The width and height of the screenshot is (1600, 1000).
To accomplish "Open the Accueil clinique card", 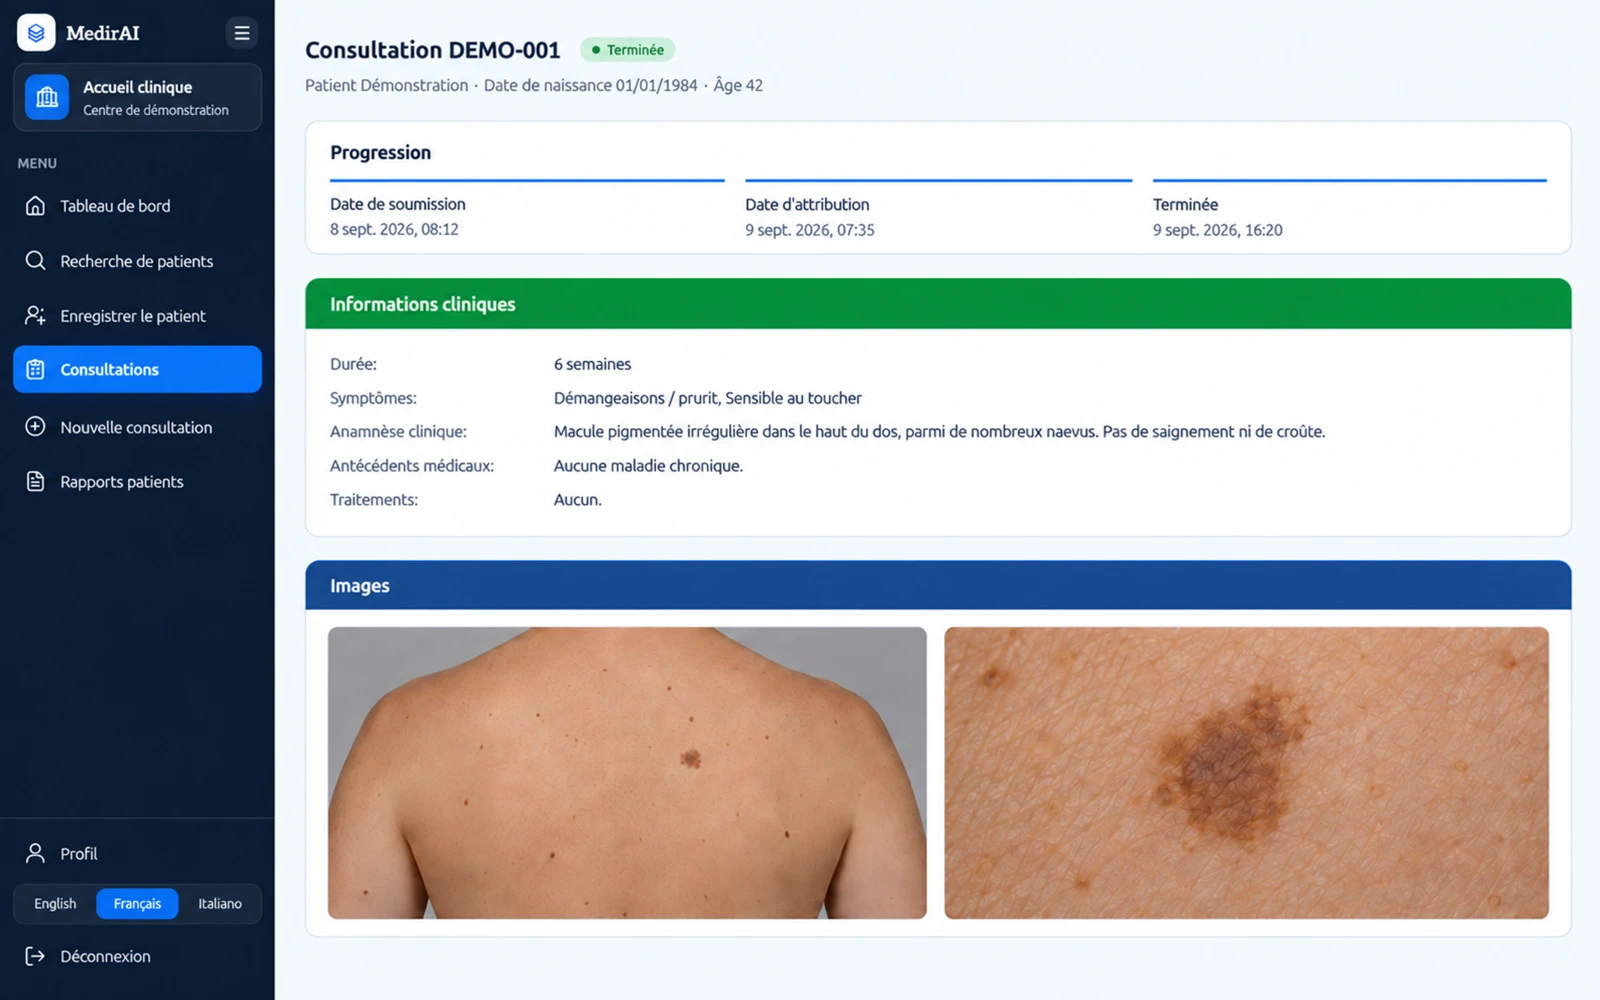I will pos(137,97).
